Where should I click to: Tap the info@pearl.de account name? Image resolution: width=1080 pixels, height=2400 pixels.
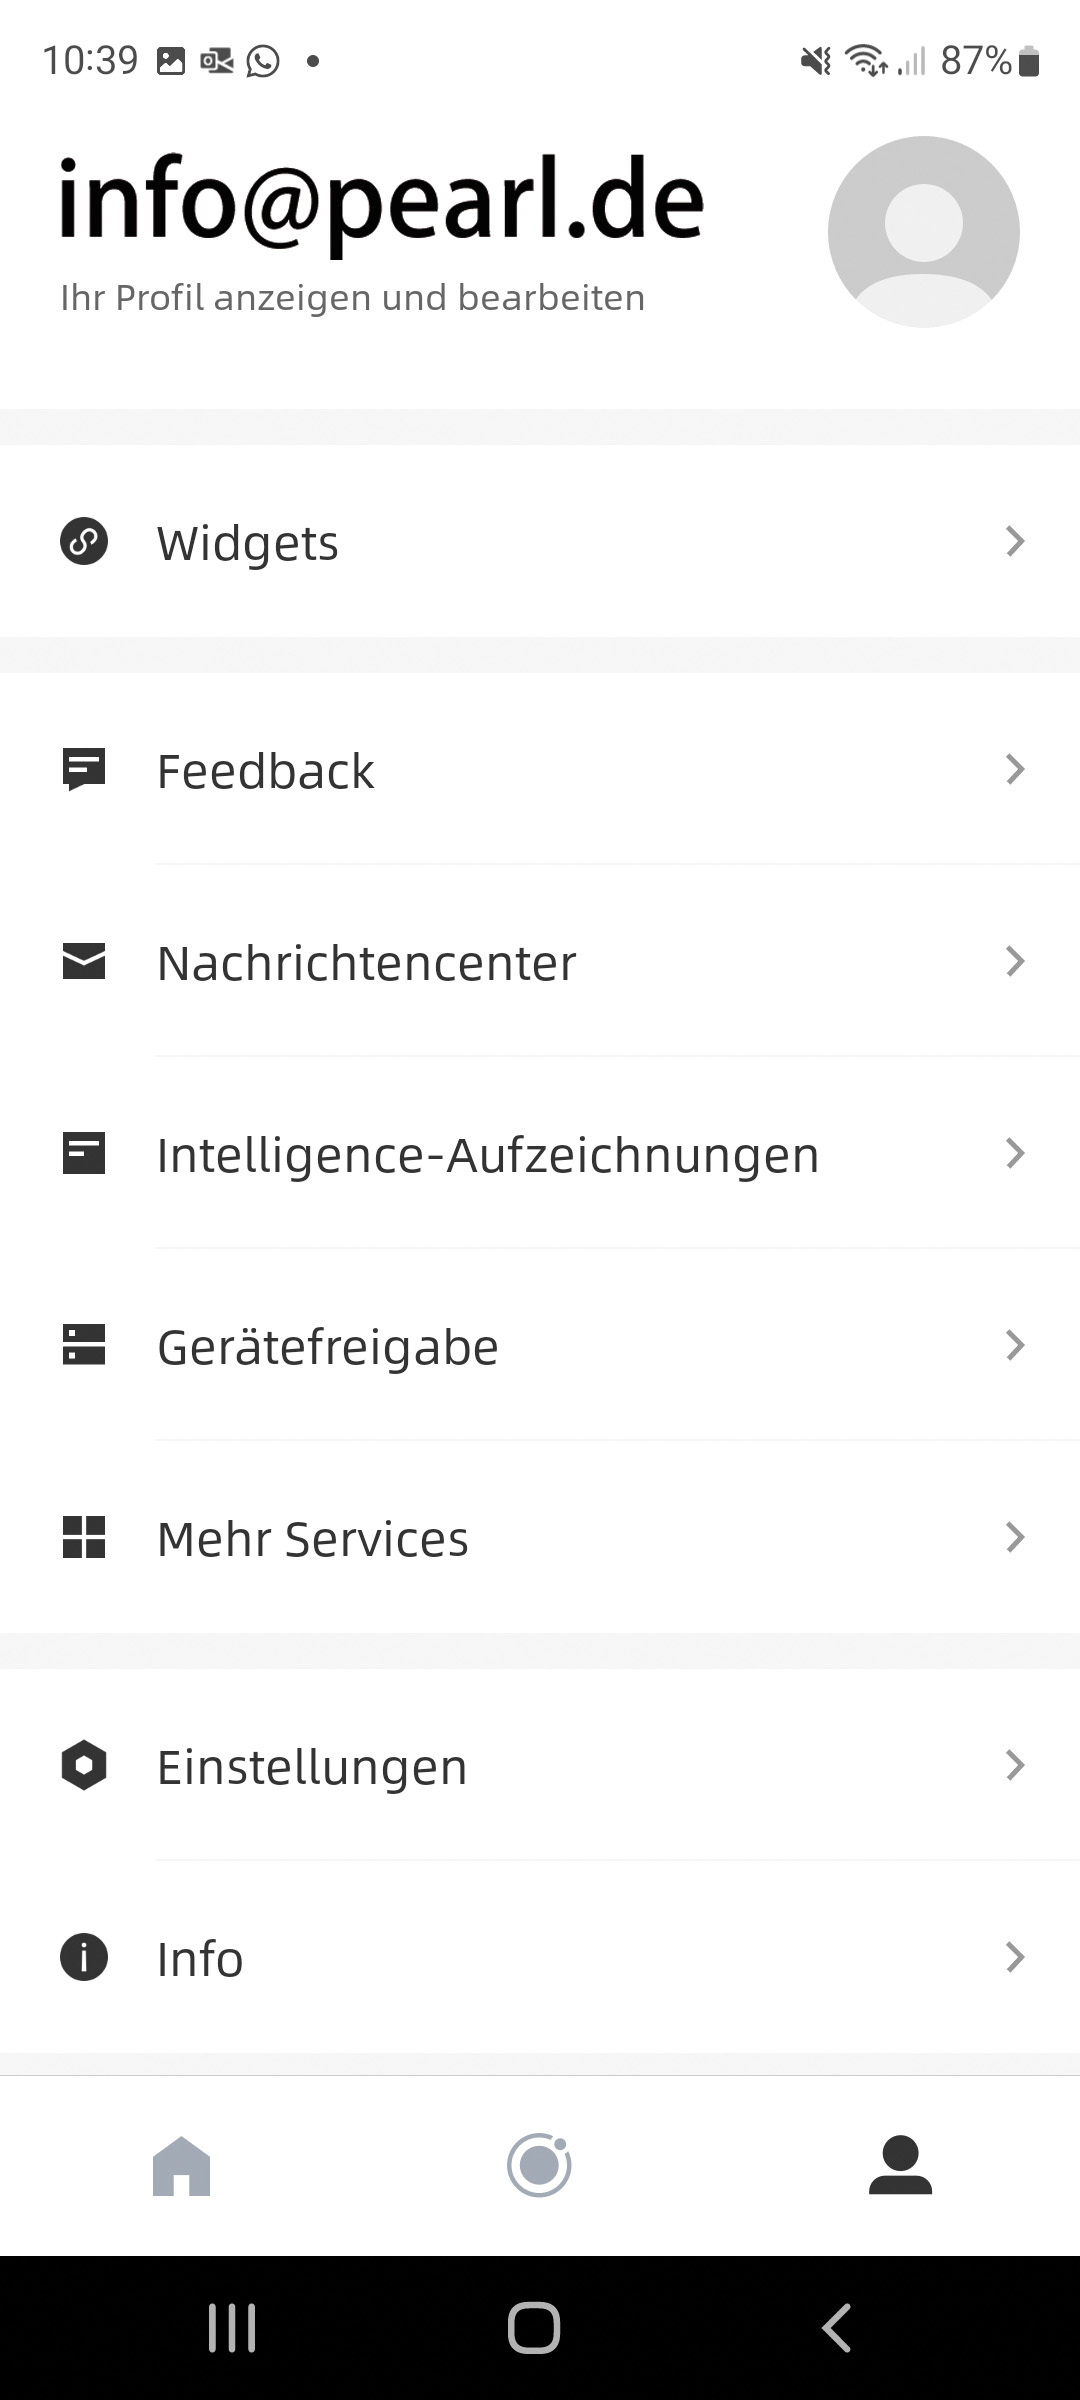coord(382,202)
